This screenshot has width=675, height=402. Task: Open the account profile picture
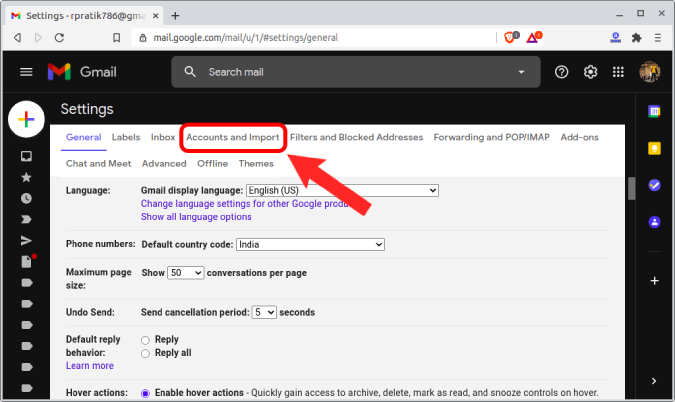point(649,72)
